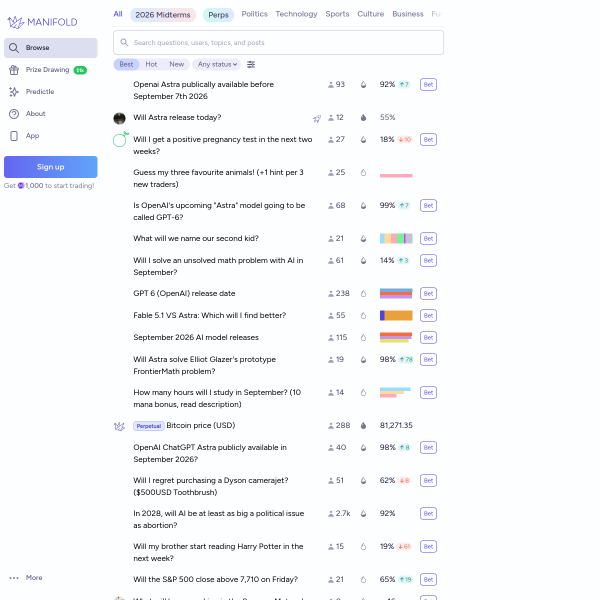This screenshot has height=600, width=600.
Task: Bet on Elliot Glazer's FrontierMath problem market
Action: [x=428, y=360]
